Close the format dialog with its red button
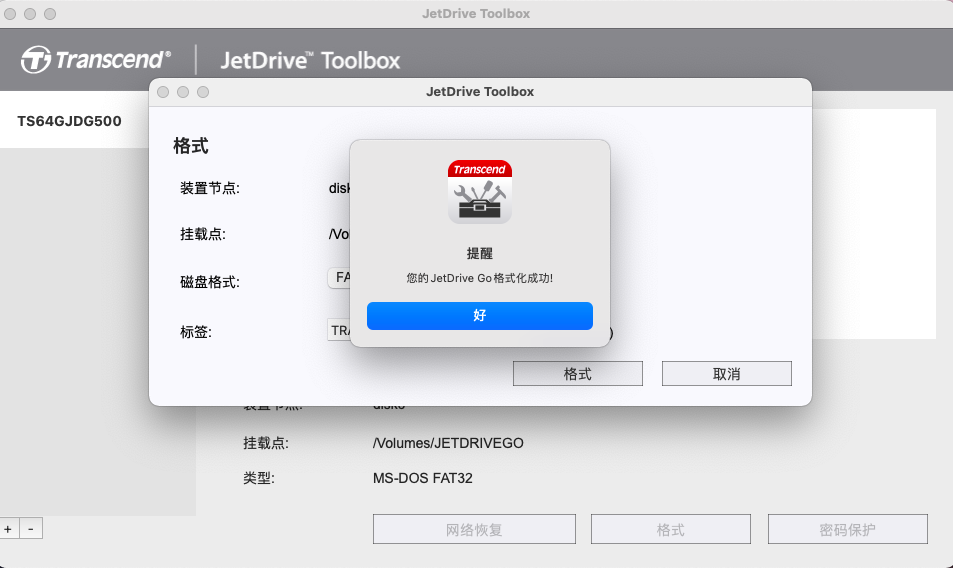The width and height of the screenshot is (953, 568). 163,92
